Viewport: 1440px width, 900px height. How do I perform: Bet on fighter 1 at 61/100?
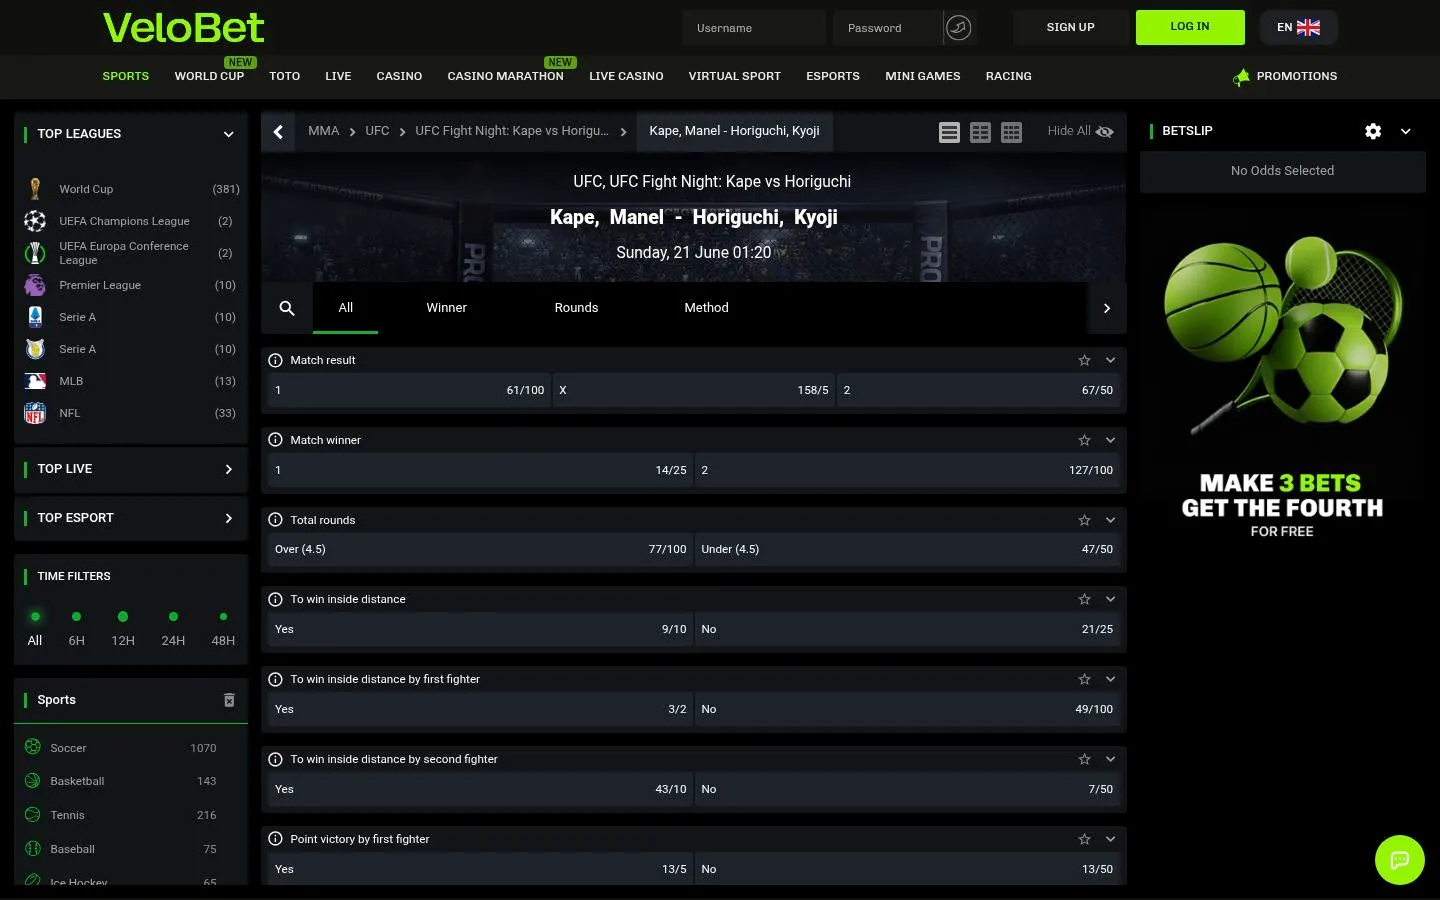pyautogui.click(x=409, y=390)
